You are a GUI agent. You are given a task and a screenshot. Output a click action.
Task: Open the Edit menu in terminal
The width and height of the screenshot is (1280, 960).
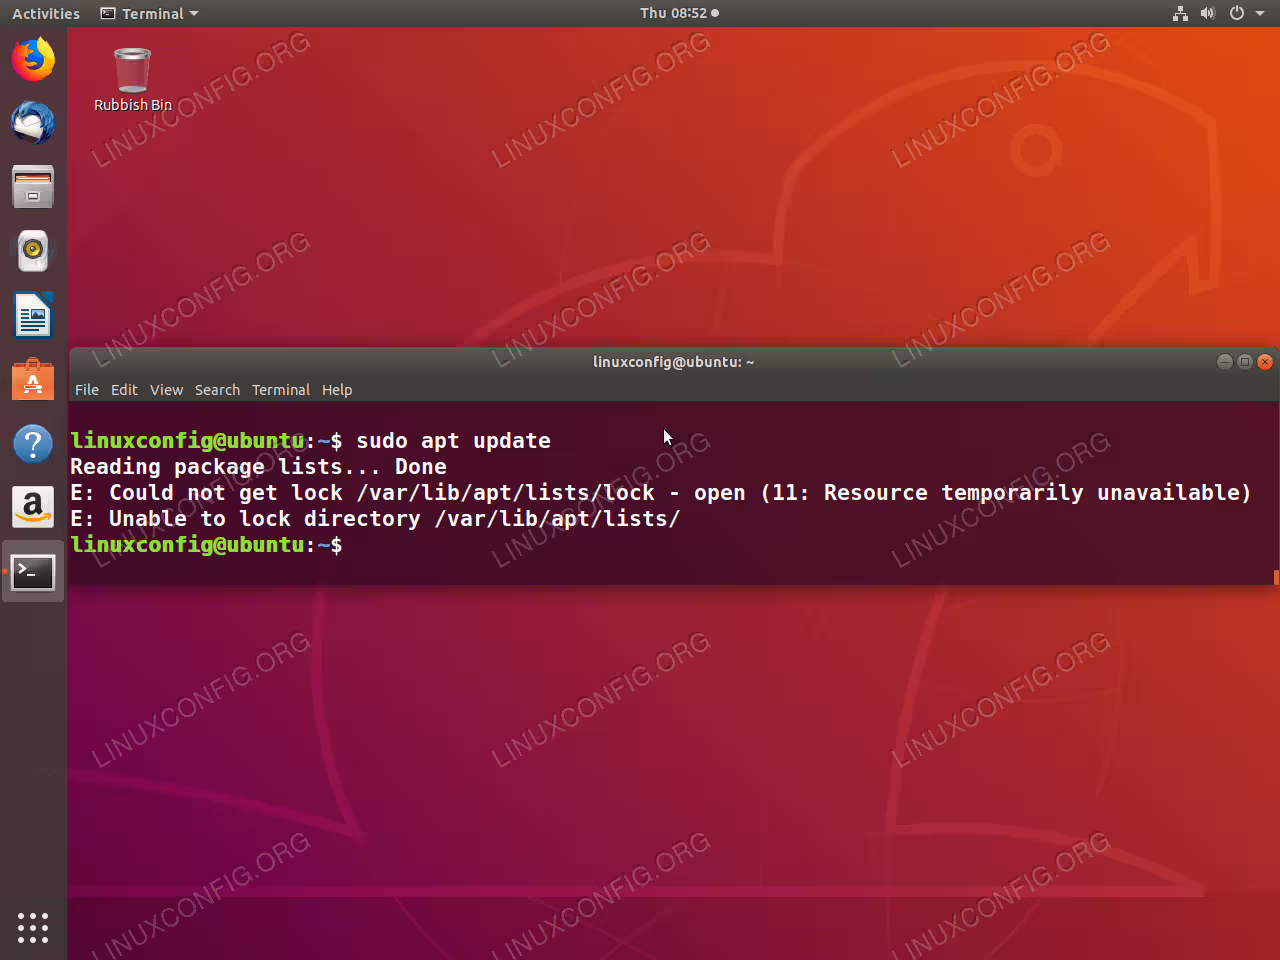pyautogui.click(x=124, y=390)
